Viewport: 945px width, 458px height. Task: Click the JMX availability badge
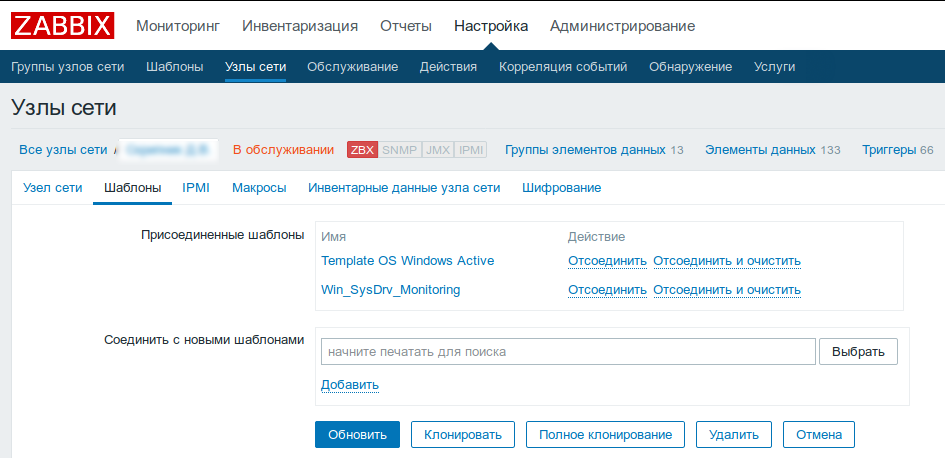pyautogui.click(x=438, y=150)
